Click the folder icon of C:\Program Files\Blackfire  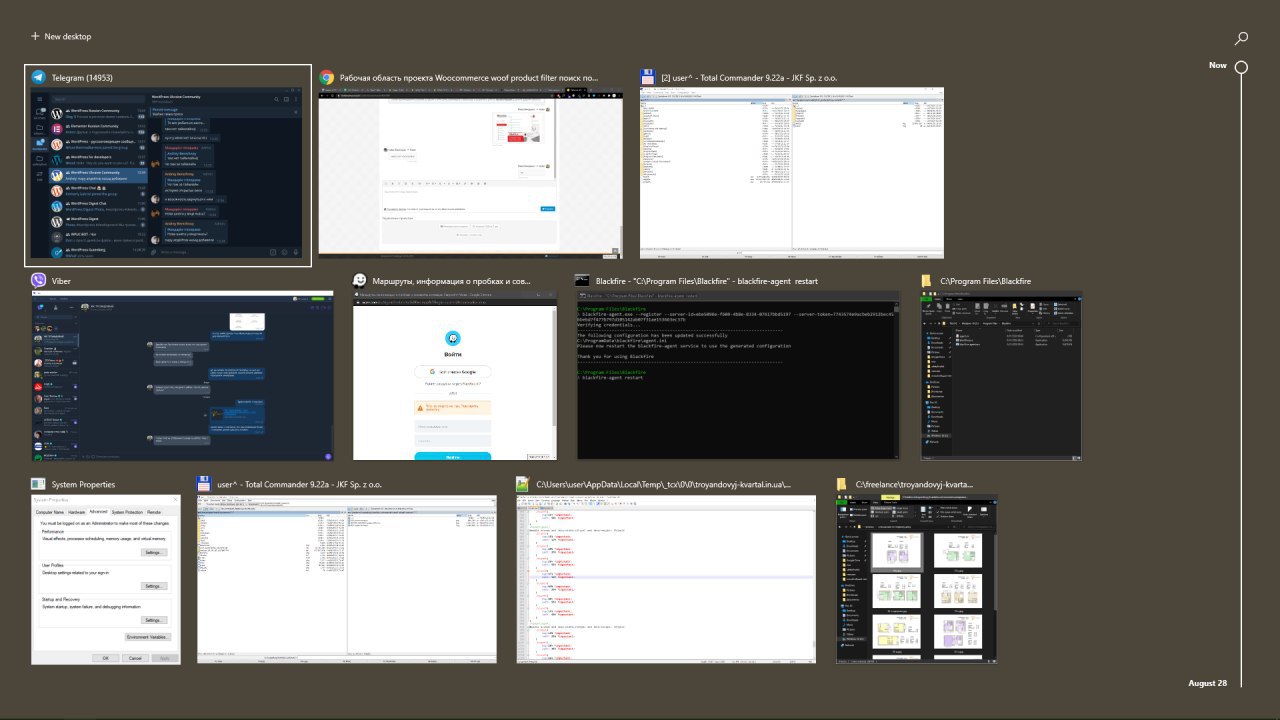coord(927,281)
